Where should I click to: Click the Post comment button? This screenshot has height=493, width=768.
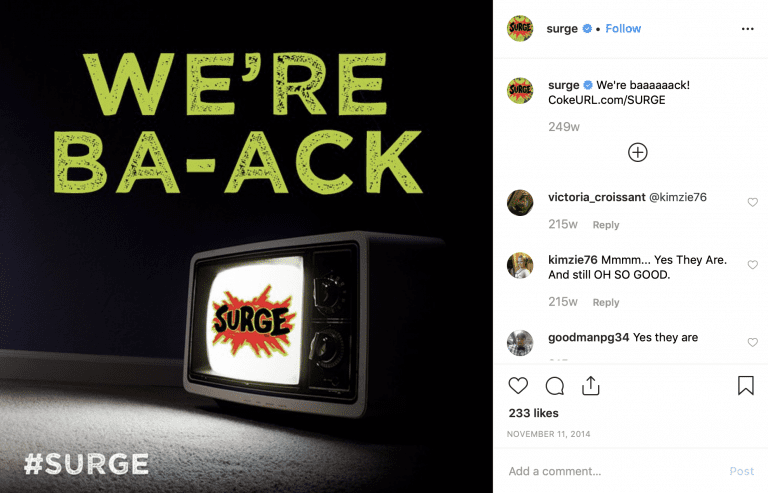tap(742, 471)
